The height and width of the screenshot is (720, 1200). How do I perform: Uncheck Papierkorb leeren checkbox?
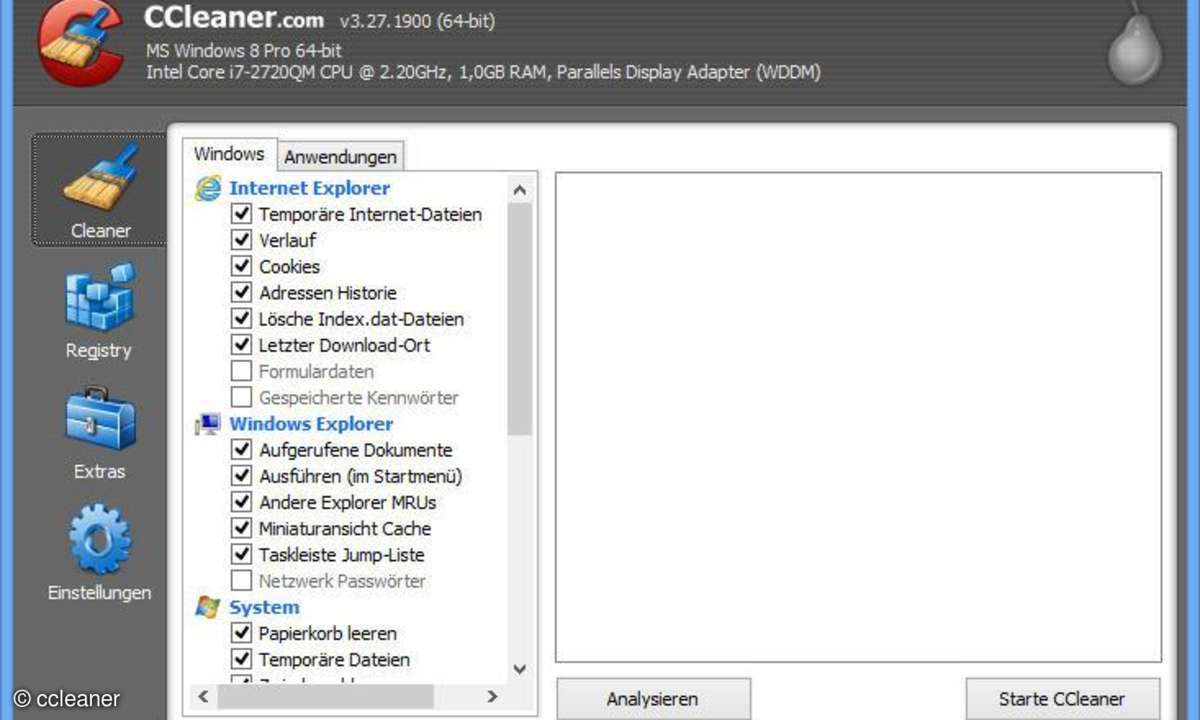coord(241,633)
